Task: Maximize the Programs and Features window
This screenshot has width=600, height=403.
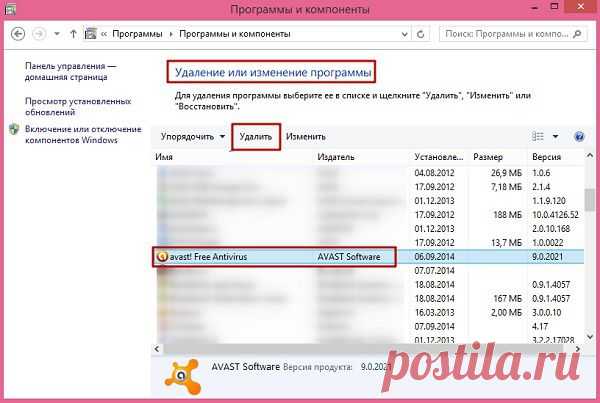Action: pos(554,7)
